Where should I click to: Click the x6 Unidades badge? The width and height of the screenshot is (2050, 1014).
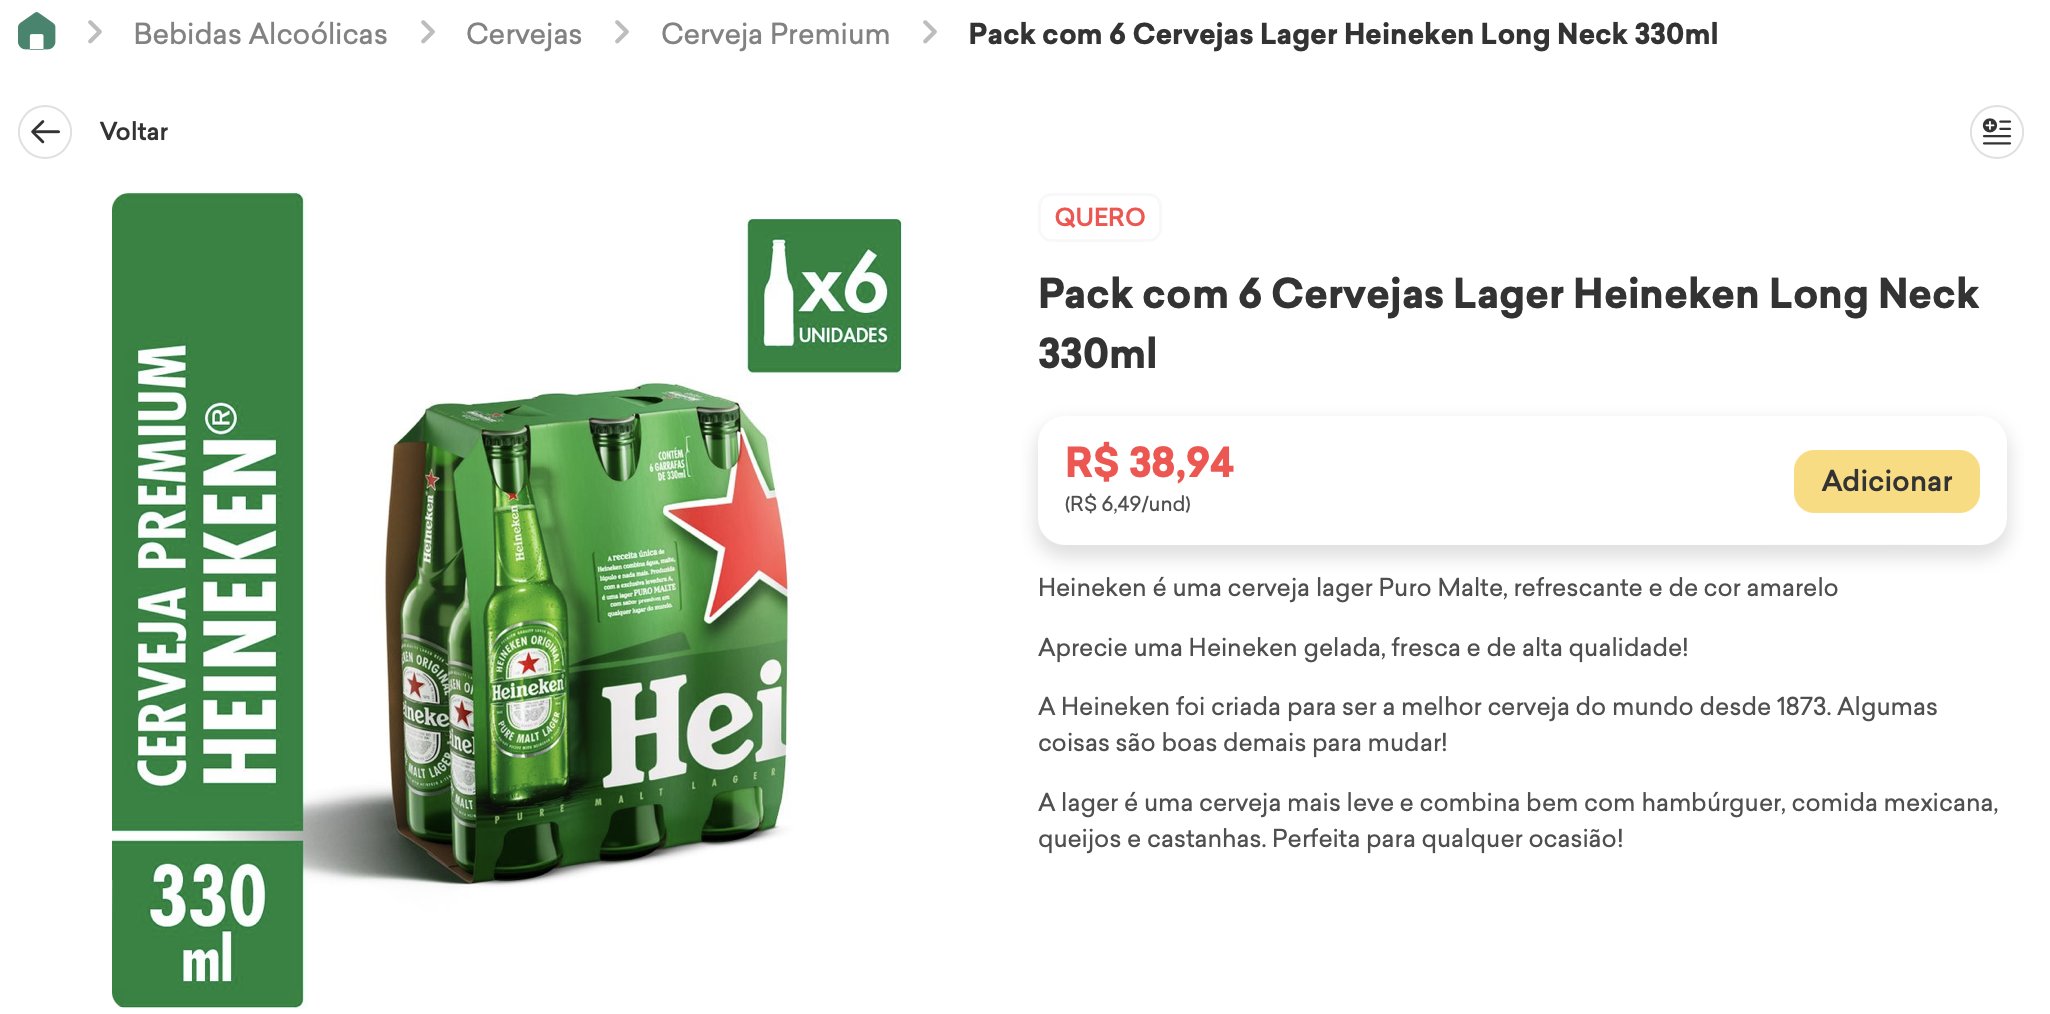(824, 296)
